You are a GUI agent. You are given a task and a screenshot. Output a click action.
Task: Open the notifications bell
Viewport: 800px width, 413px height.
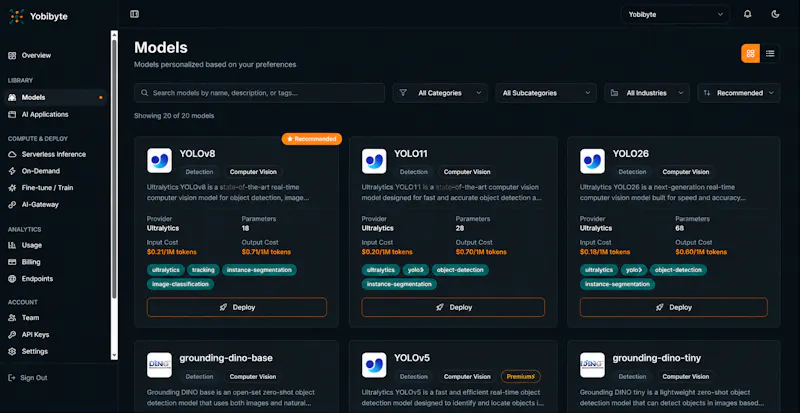(x=747, y=14)
